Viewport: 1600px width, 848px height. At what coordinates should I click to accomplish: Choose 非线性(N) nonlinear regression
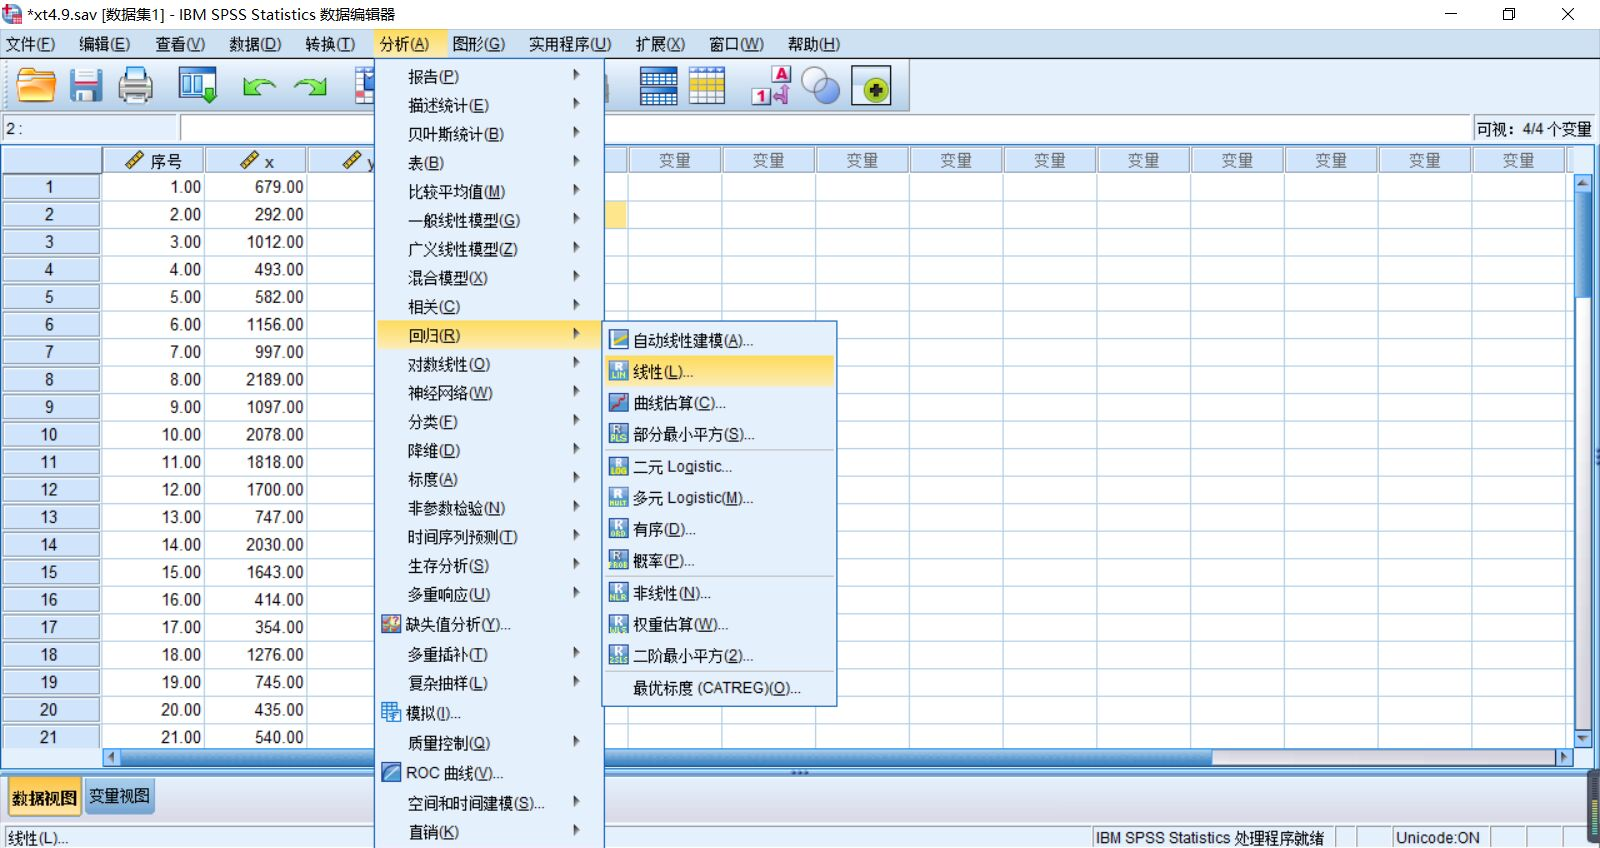tap(719, 593)
